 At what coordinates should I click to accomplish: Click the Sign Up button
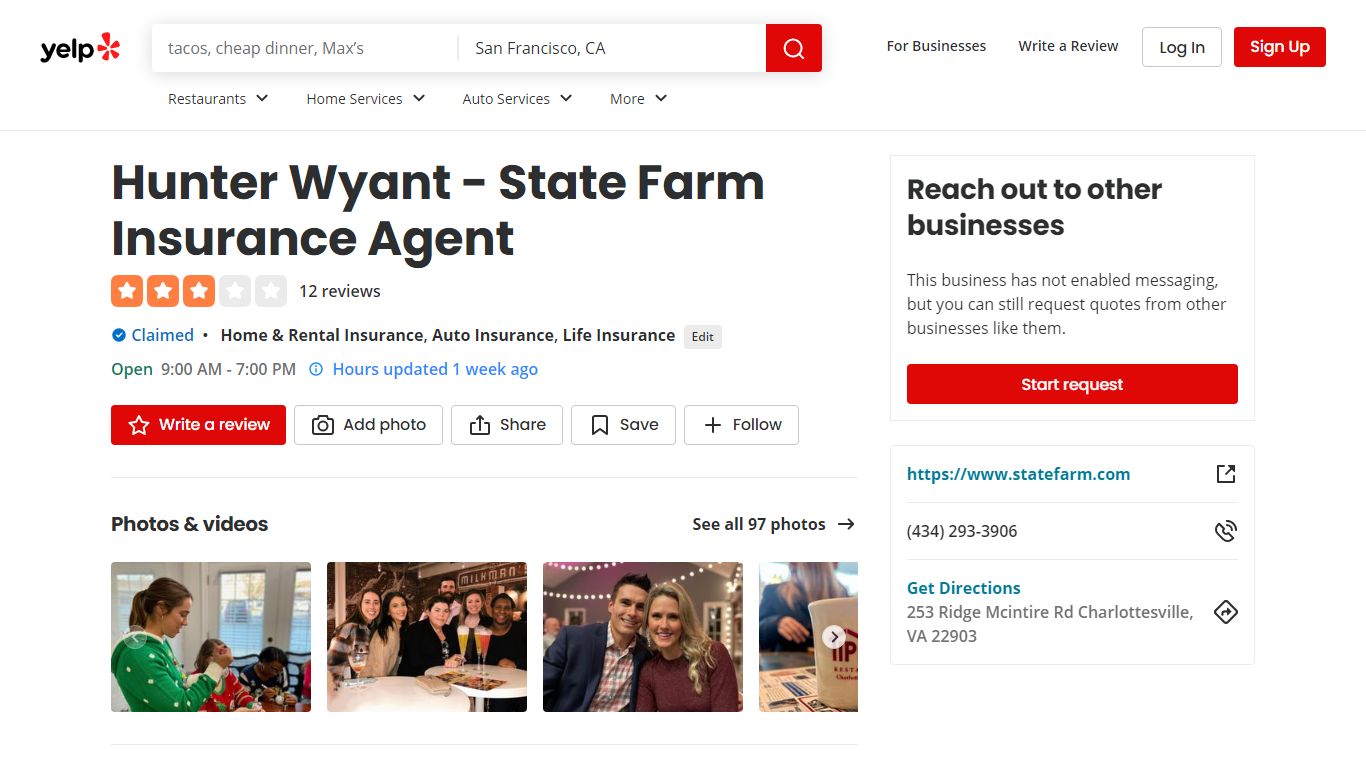1280,47
